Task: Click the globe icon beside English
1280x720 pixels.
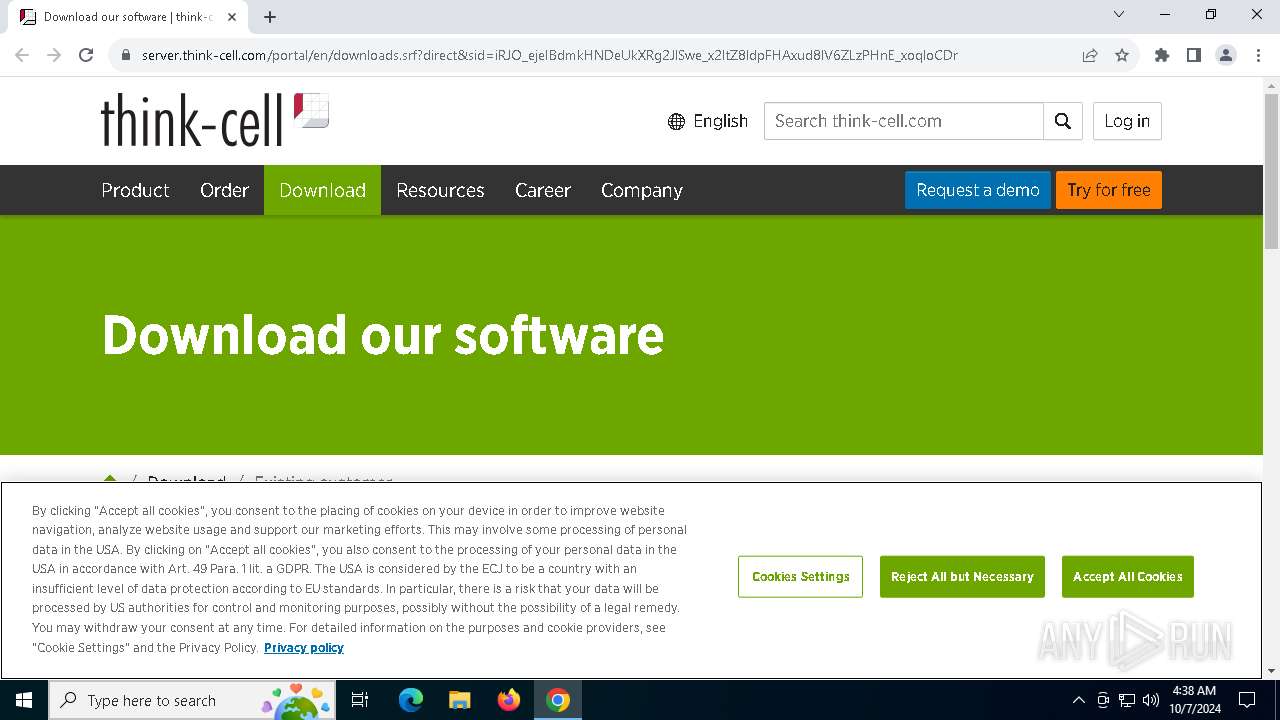Action: point(676,121)
